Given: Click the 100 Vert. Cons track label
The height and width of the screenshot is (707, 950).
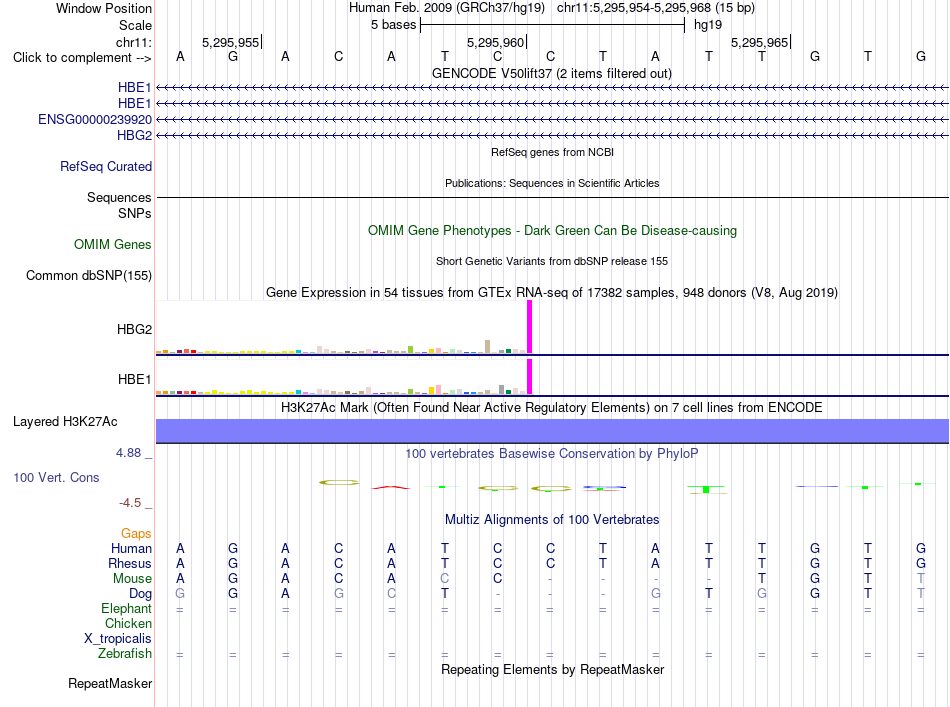Looking at the screenshot, I should [56, 477].
